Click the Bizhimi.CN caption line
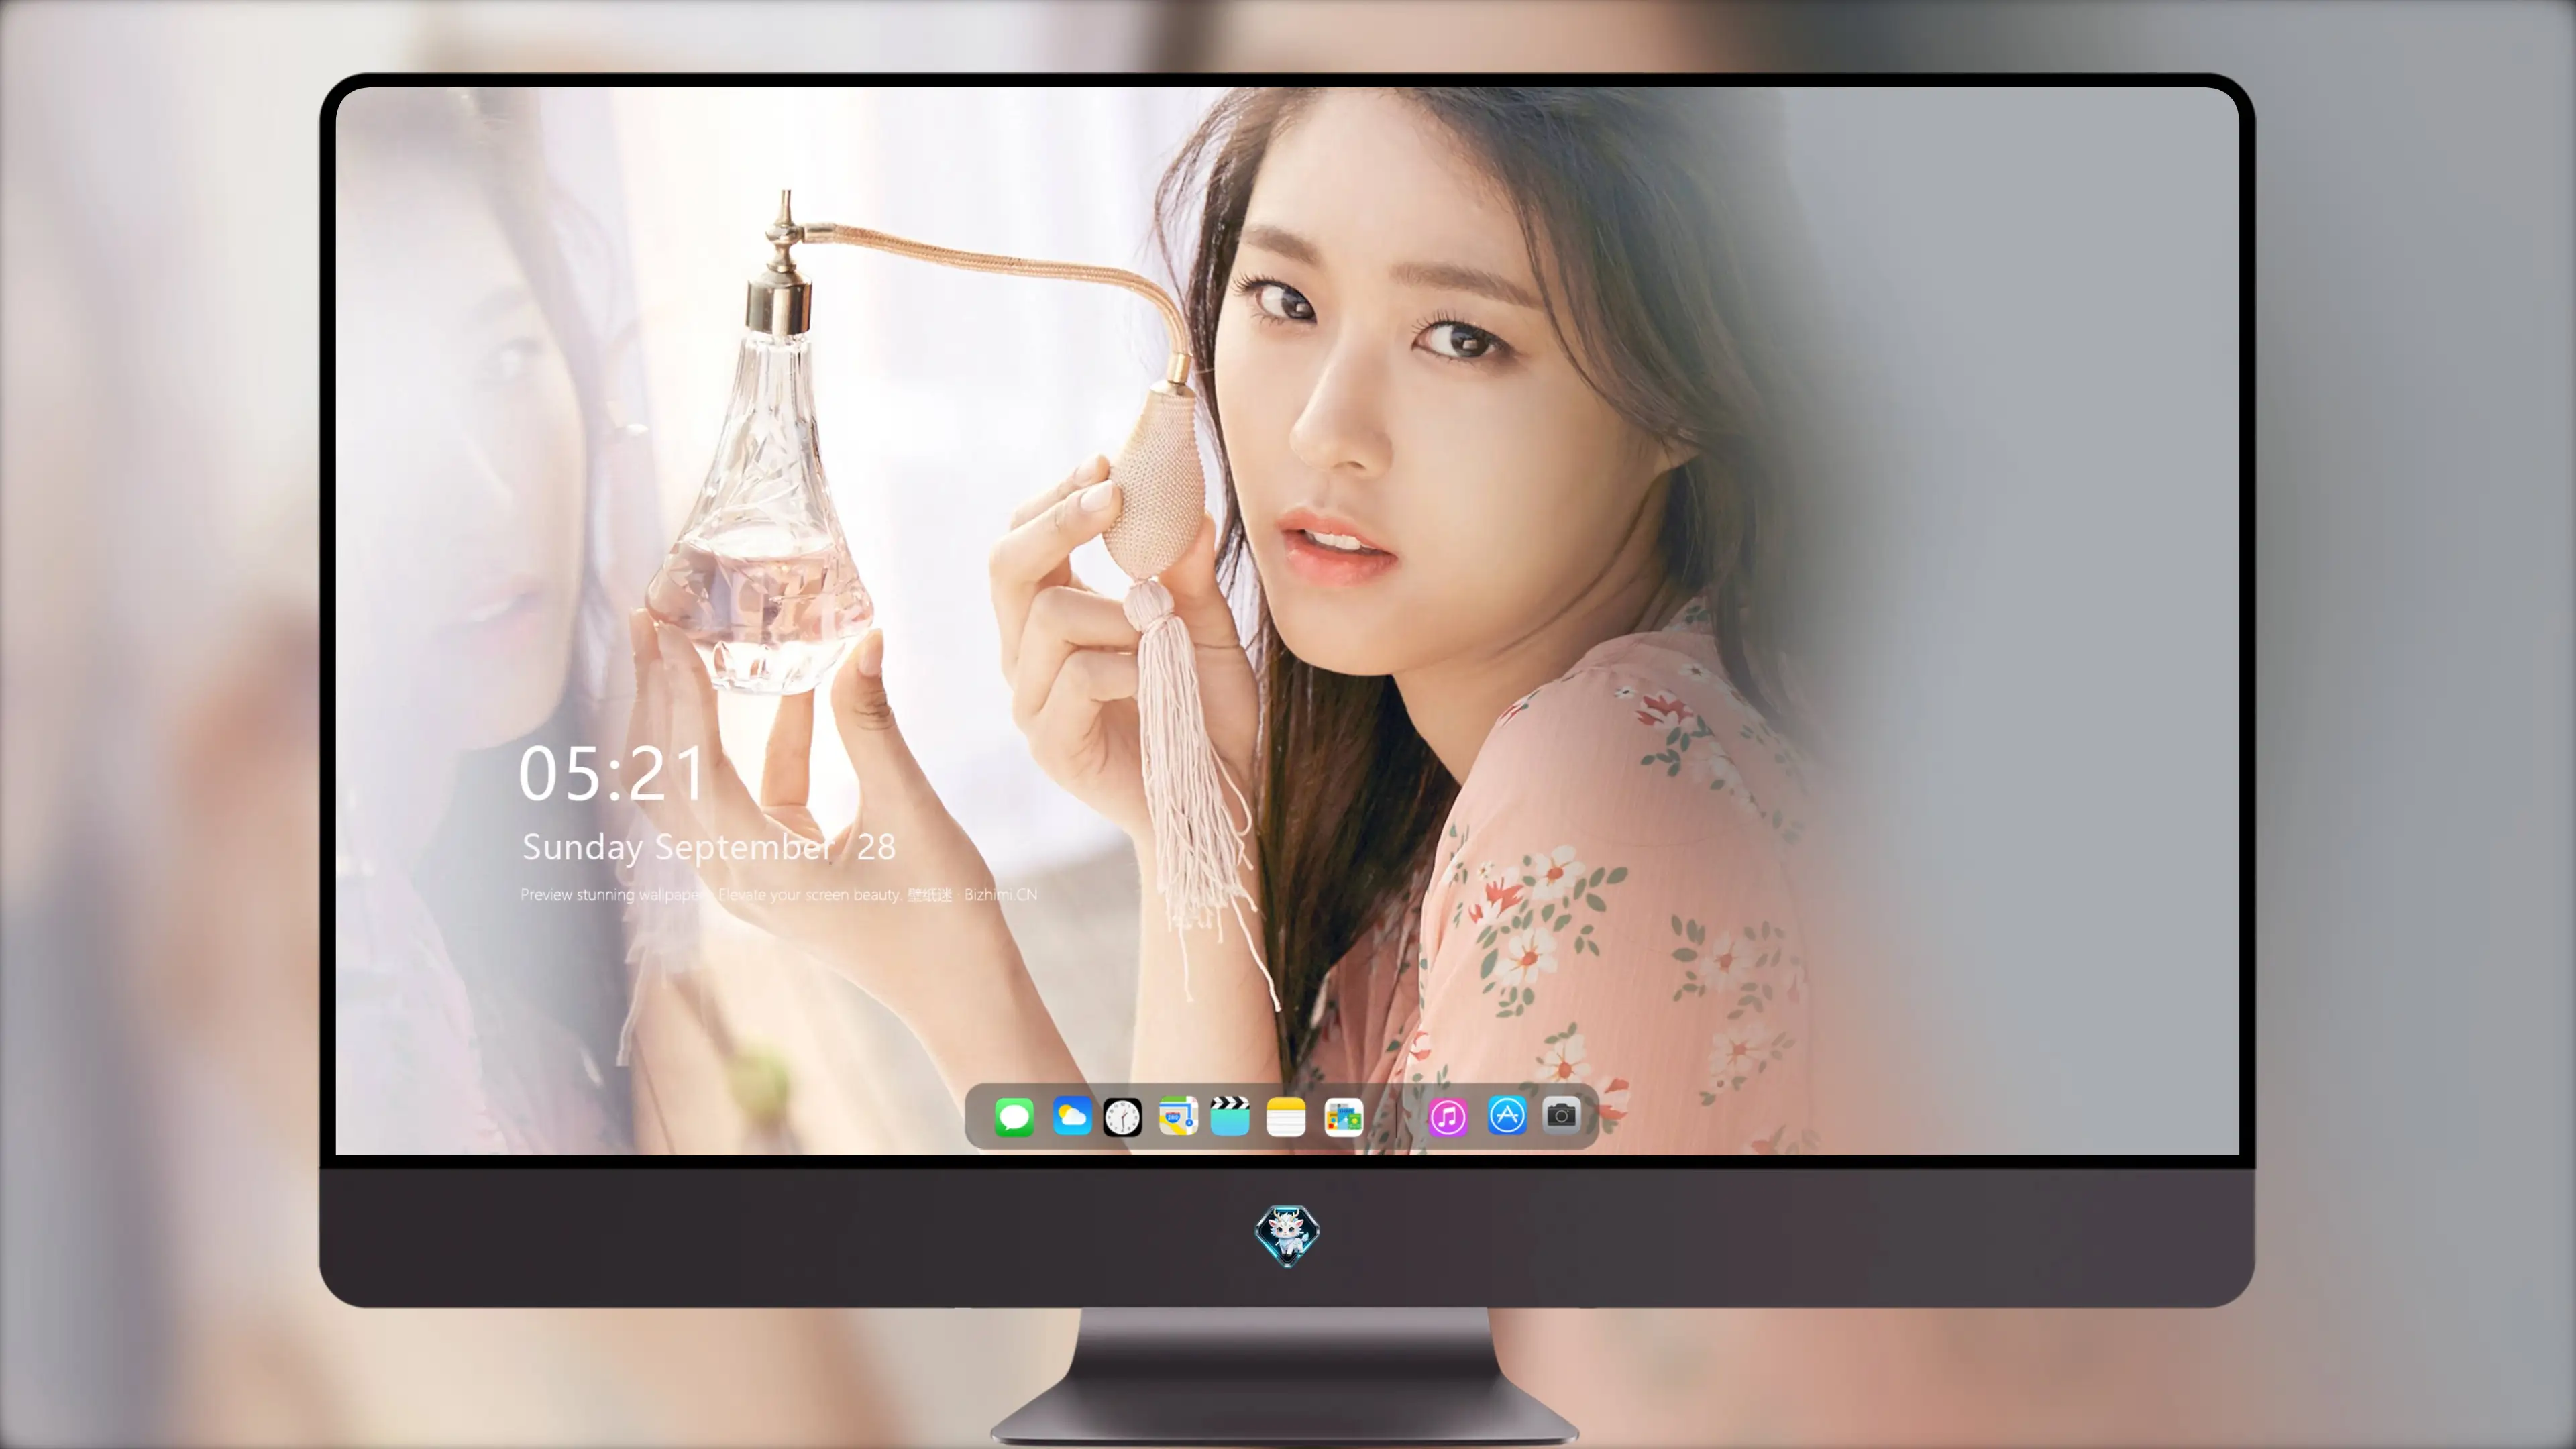Screen dimensions: 2576x1449 (778, 894)
